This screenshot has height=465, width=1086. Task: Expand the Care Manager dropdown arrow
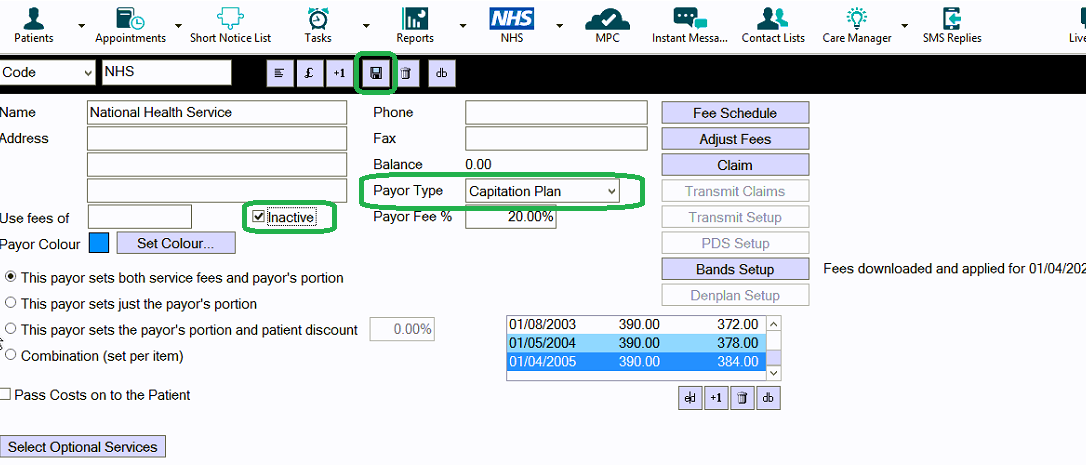click(x=905, y=26)
